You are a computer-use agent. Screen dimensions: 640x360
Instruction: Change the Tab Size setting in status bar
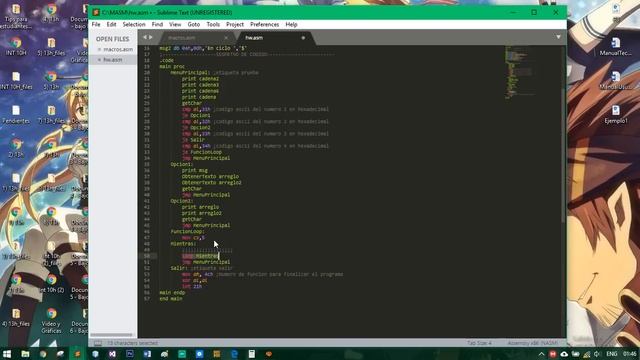click(479, 343)
